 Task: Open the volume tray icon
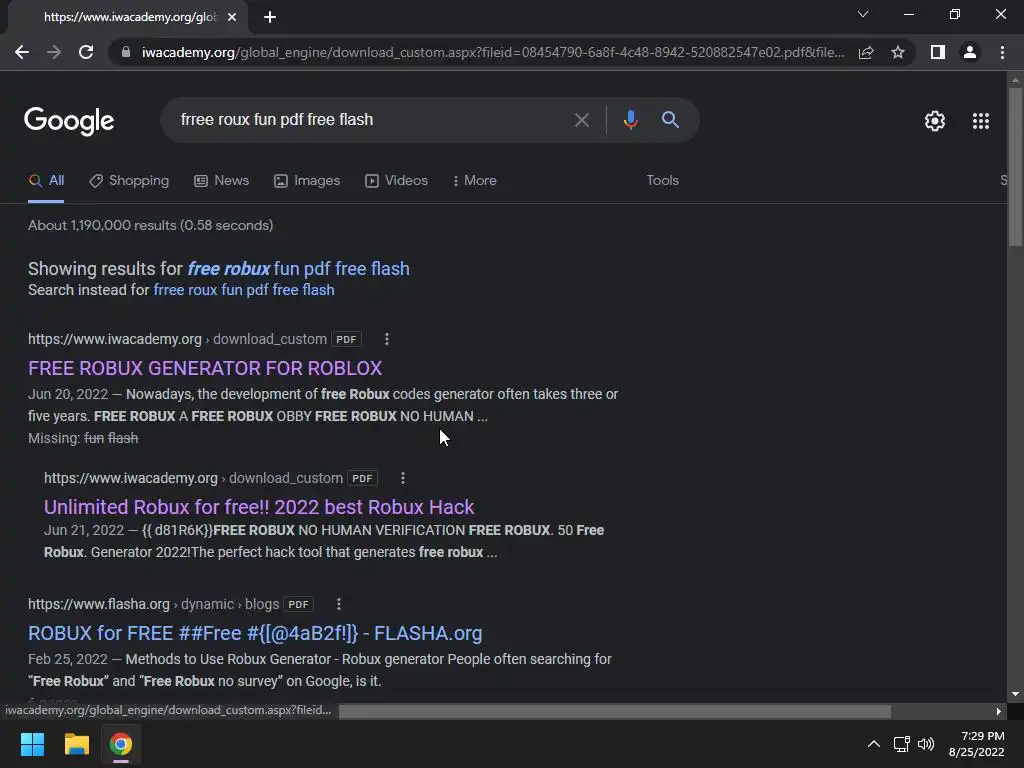click(x=925, y=744)
